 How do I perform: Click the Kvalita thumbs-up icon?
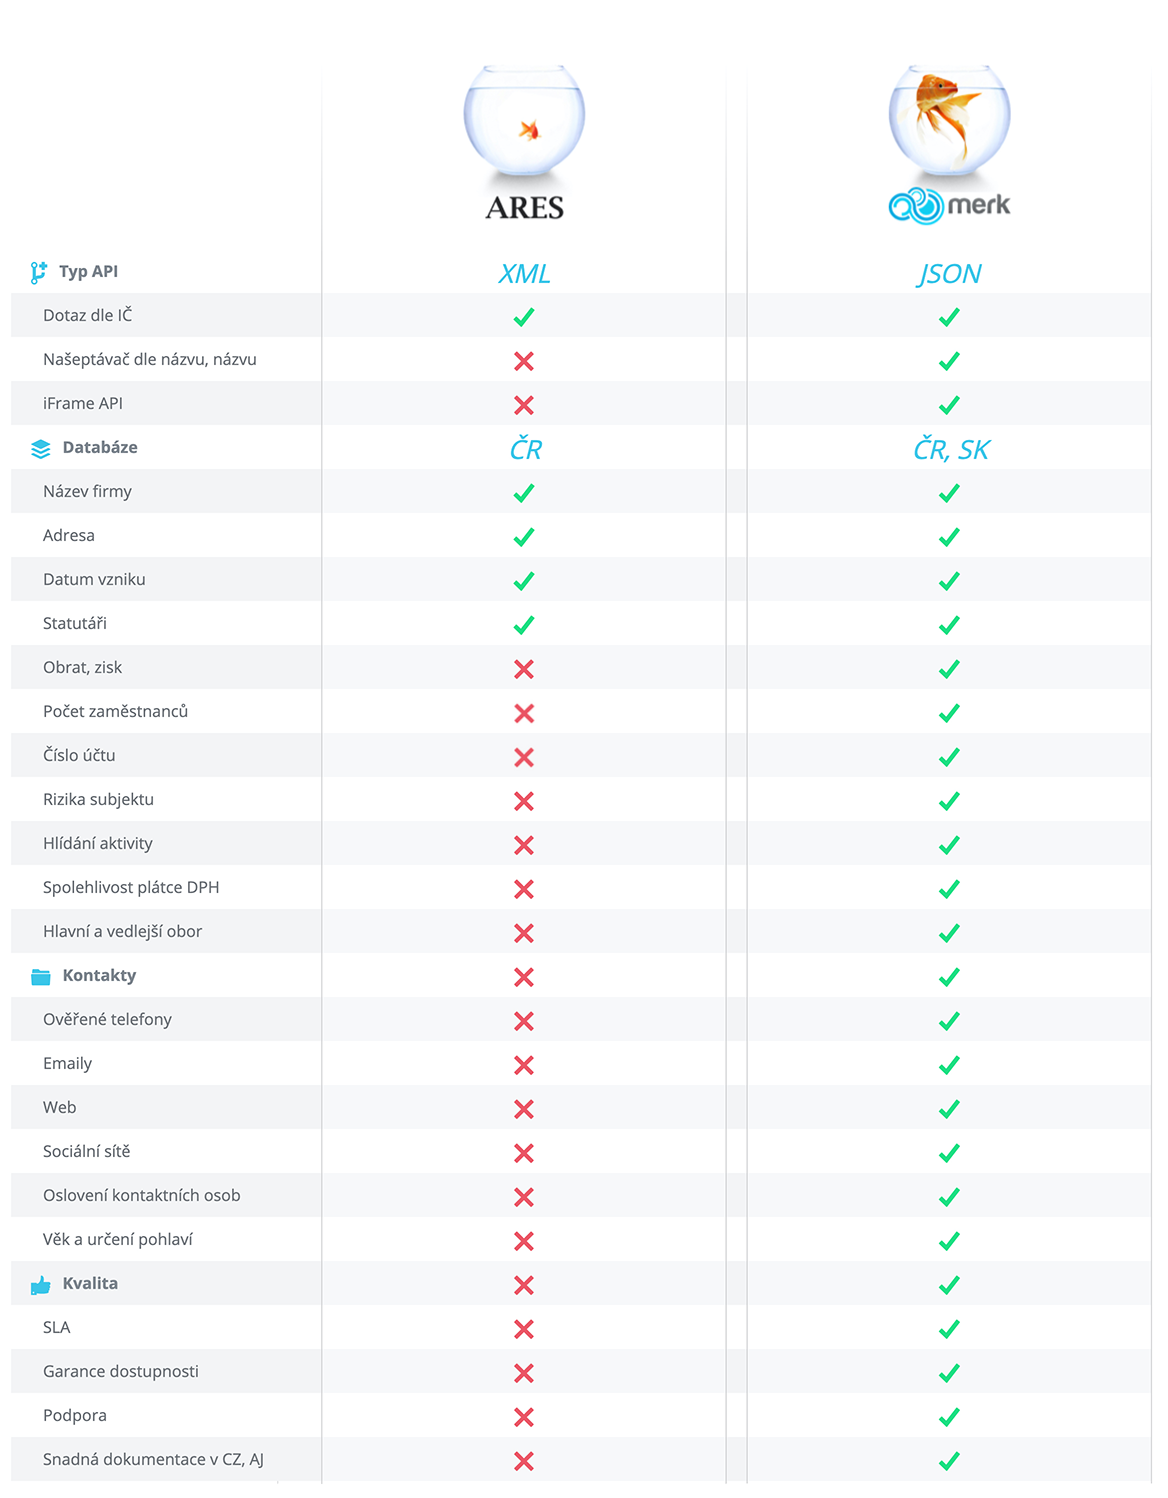(40, 1285)
